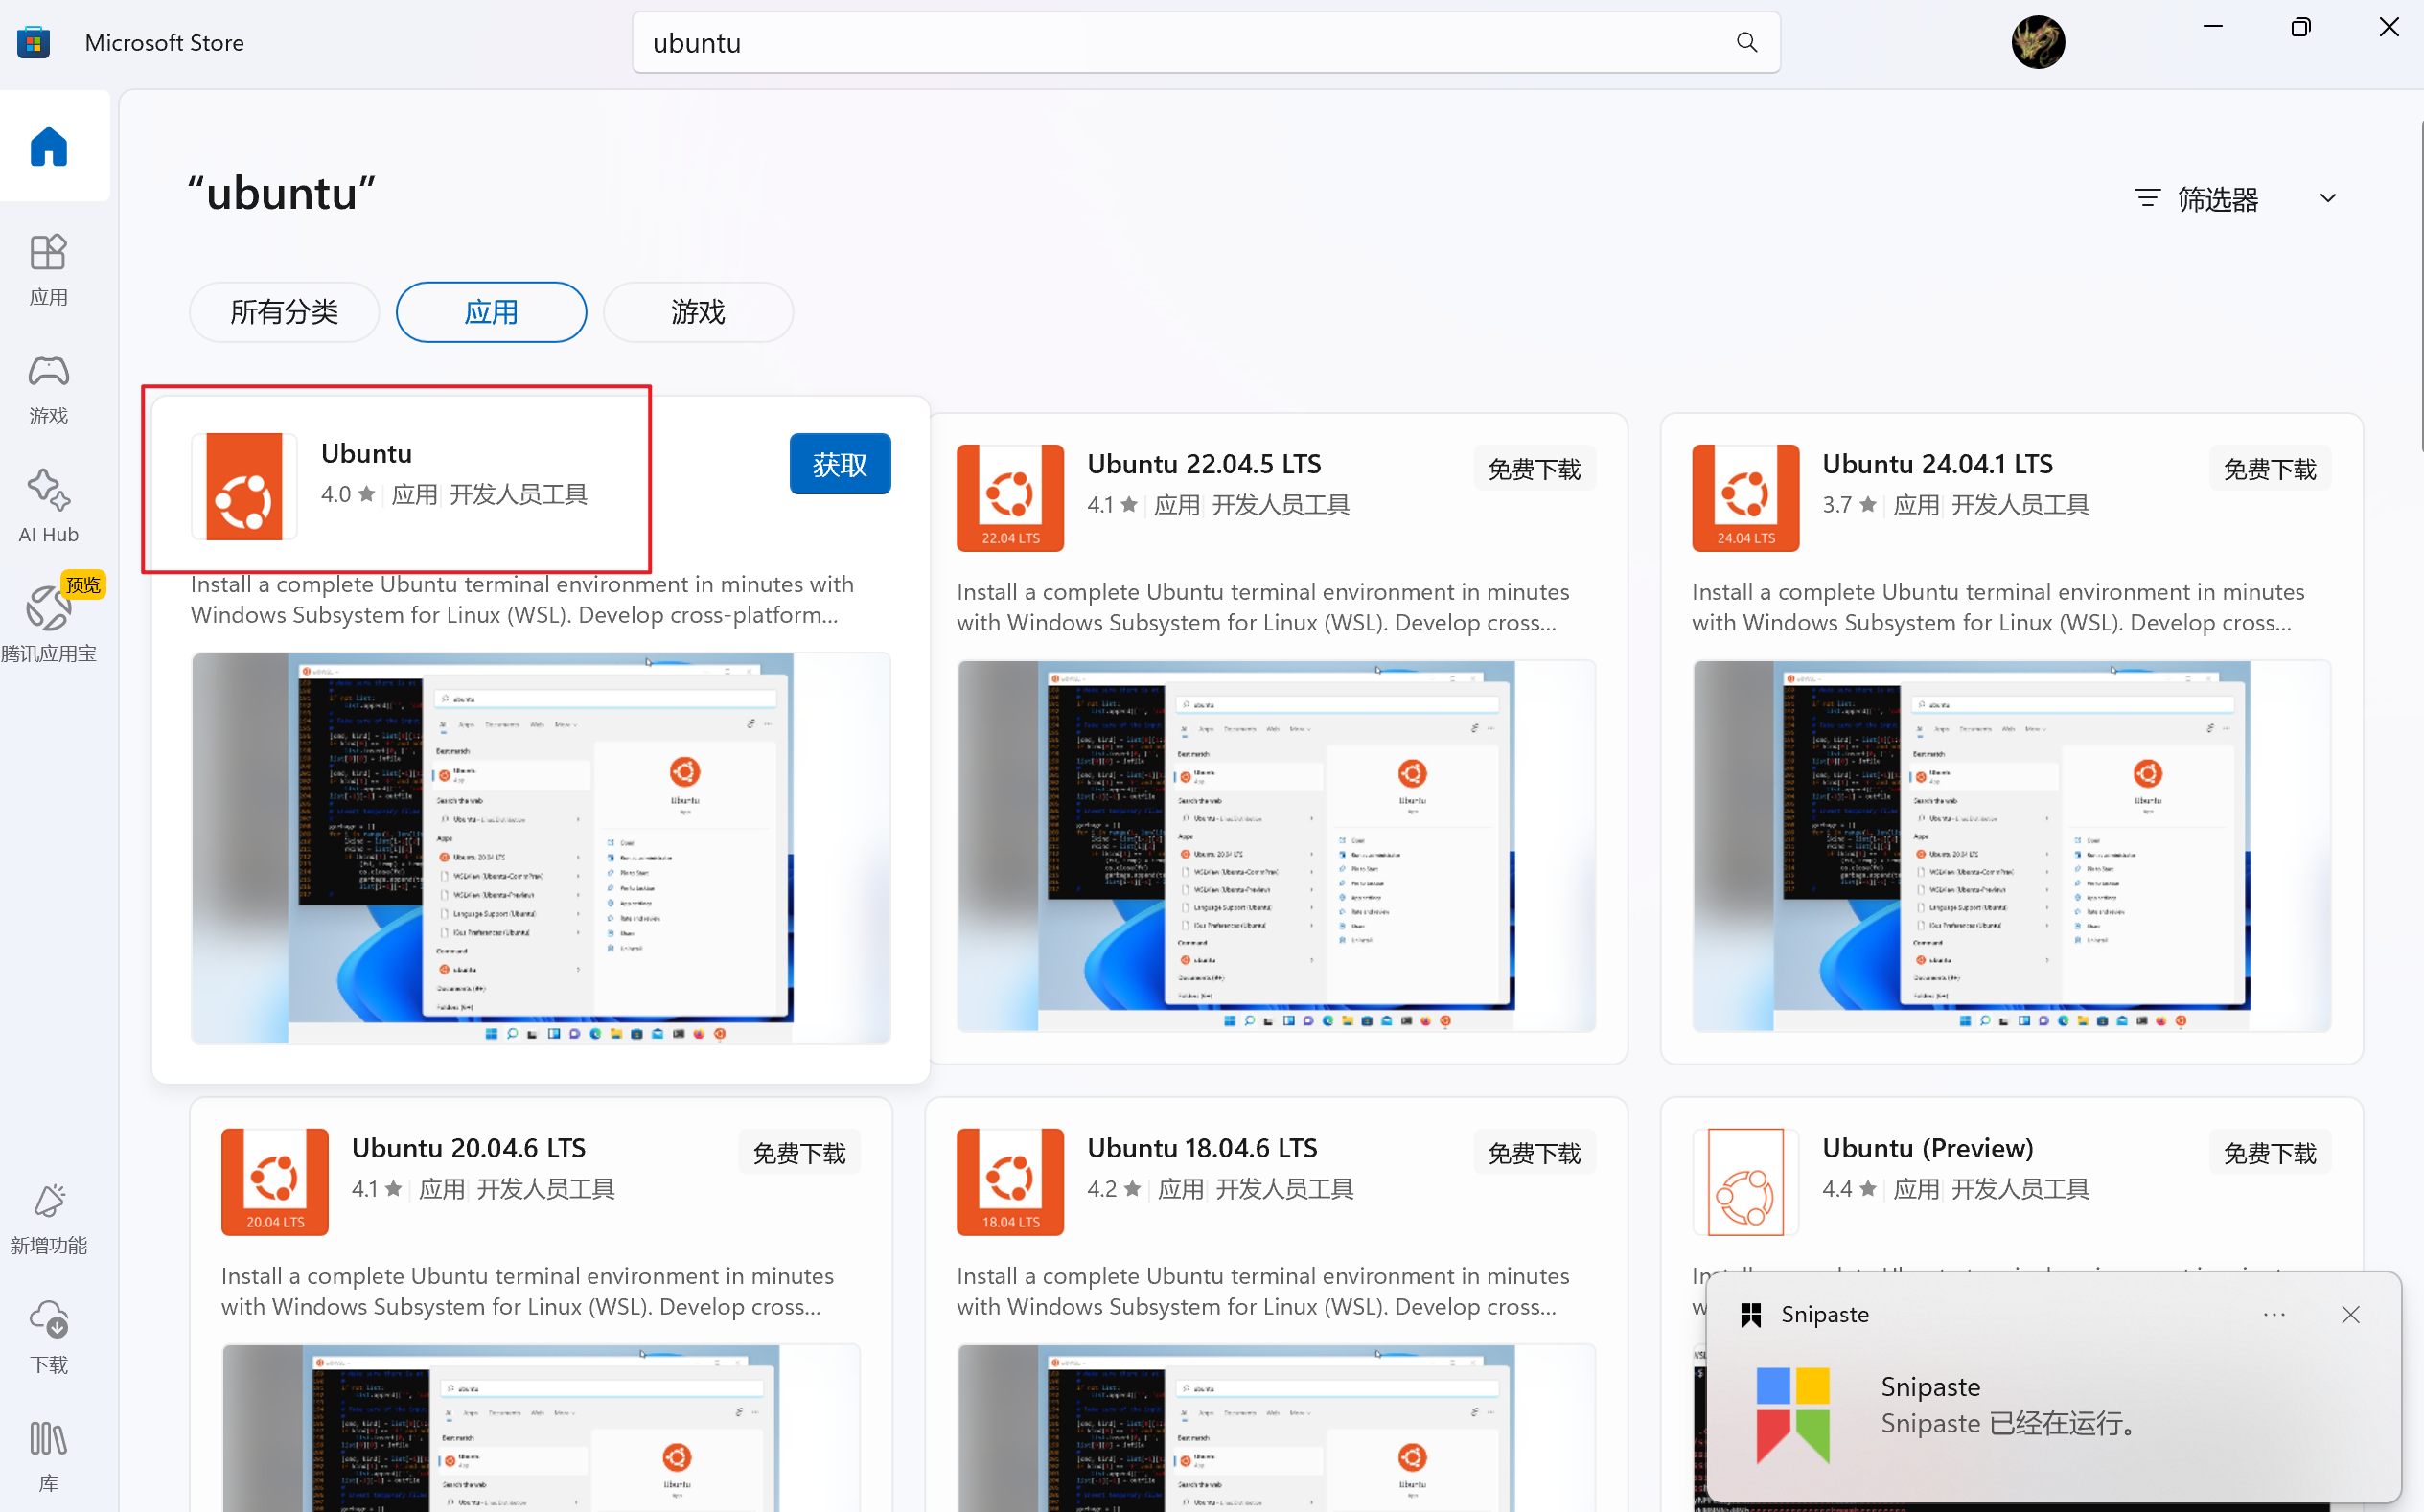Open the 游戏 (Games) section

(x=48, y=387)
